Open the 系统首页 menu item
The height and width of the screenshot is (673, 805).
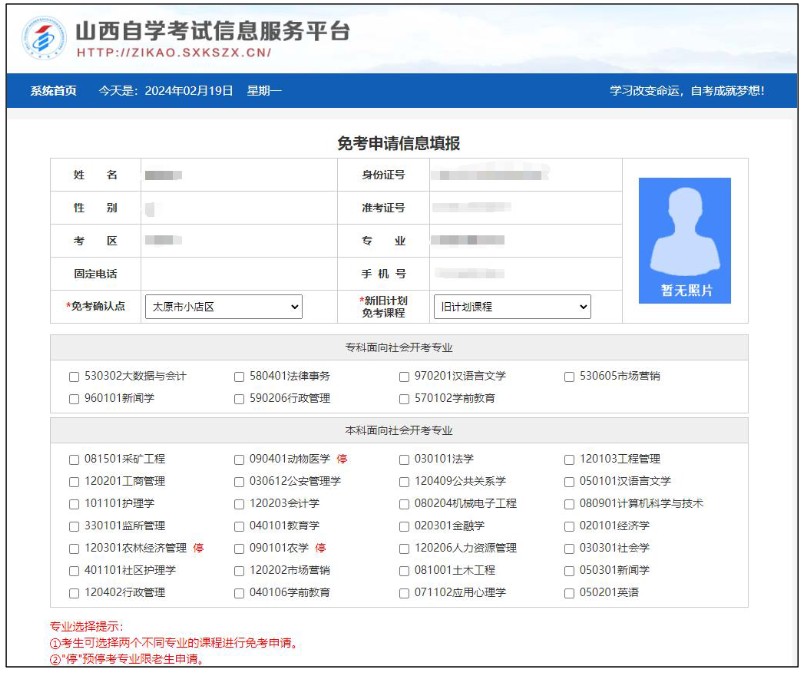point(53,91)
